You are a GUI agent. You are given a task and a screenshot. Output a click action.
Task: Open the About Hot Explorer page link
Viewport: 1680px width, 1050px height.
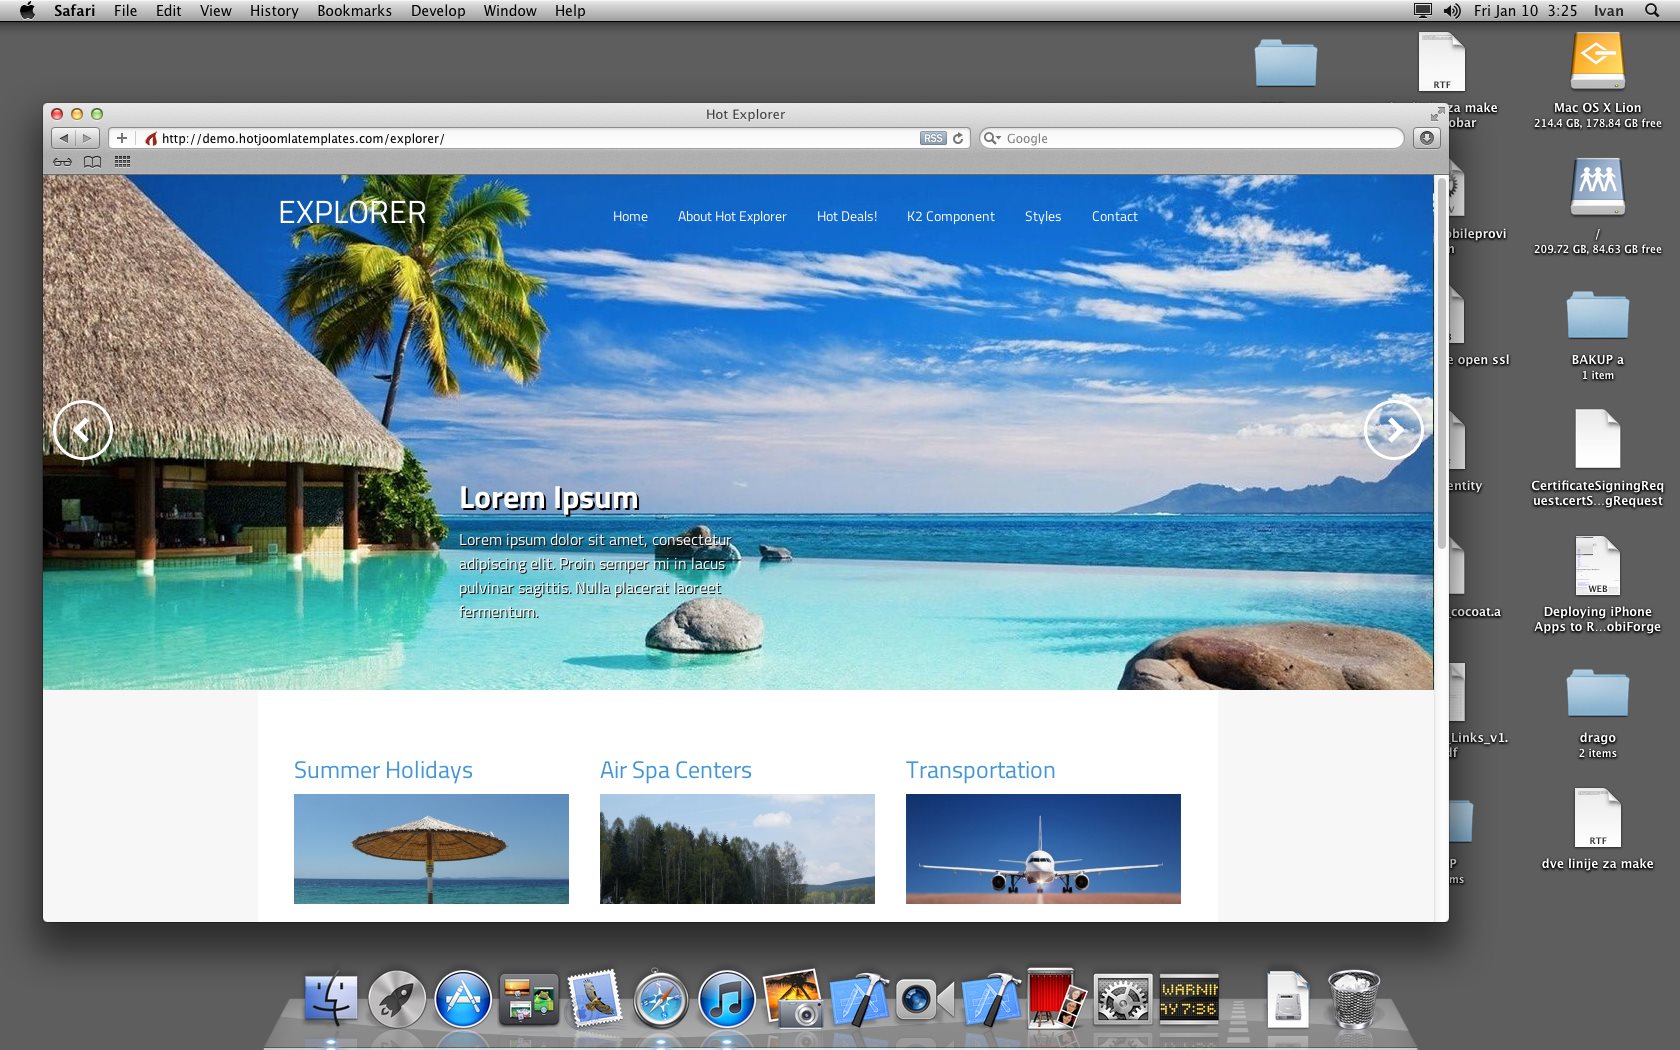(x=732, y=216)
